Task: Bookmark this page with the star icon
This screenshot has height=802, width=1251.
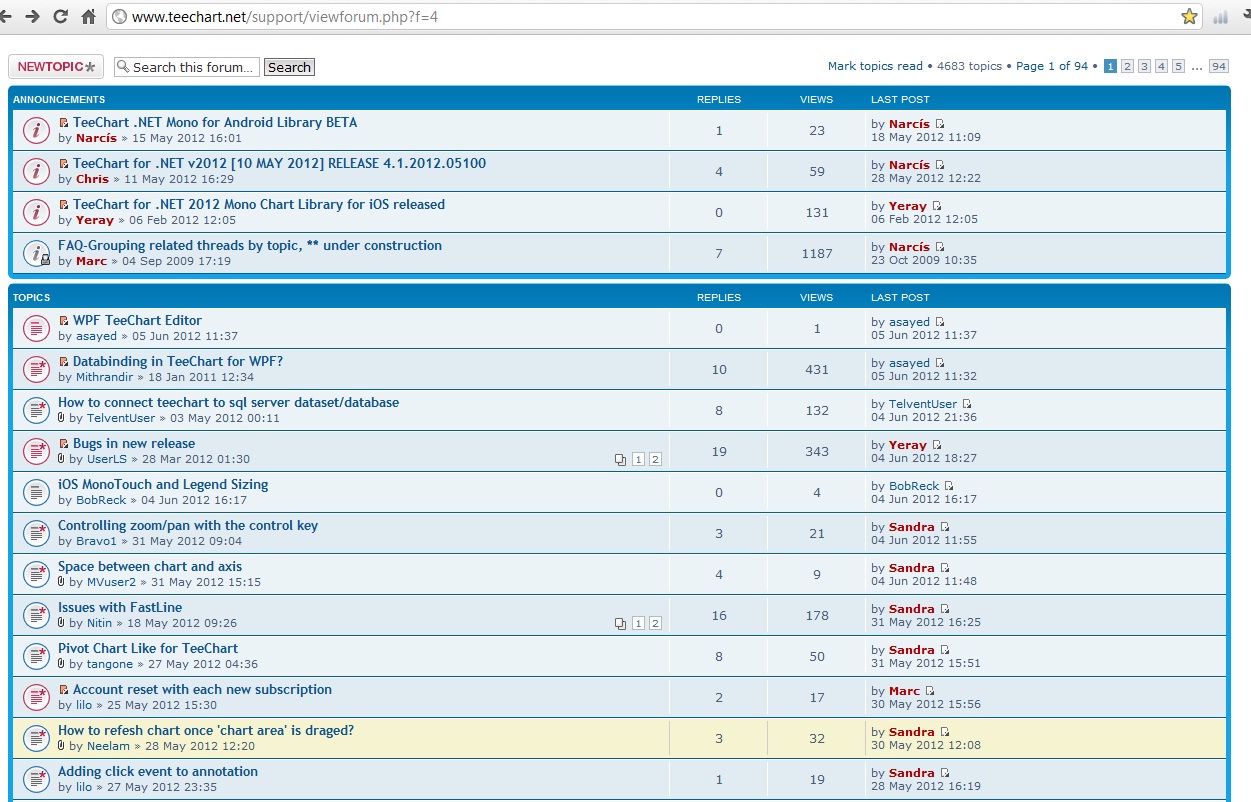Action: tap(1189, 16)
